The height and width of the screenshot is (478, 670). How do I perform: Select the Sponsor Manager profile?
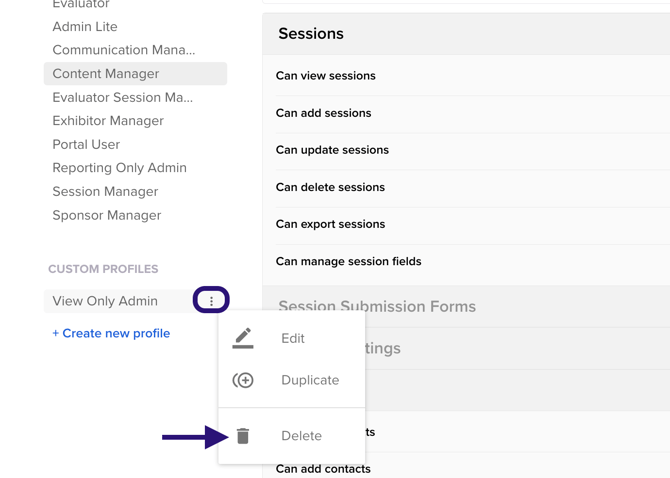107,215
